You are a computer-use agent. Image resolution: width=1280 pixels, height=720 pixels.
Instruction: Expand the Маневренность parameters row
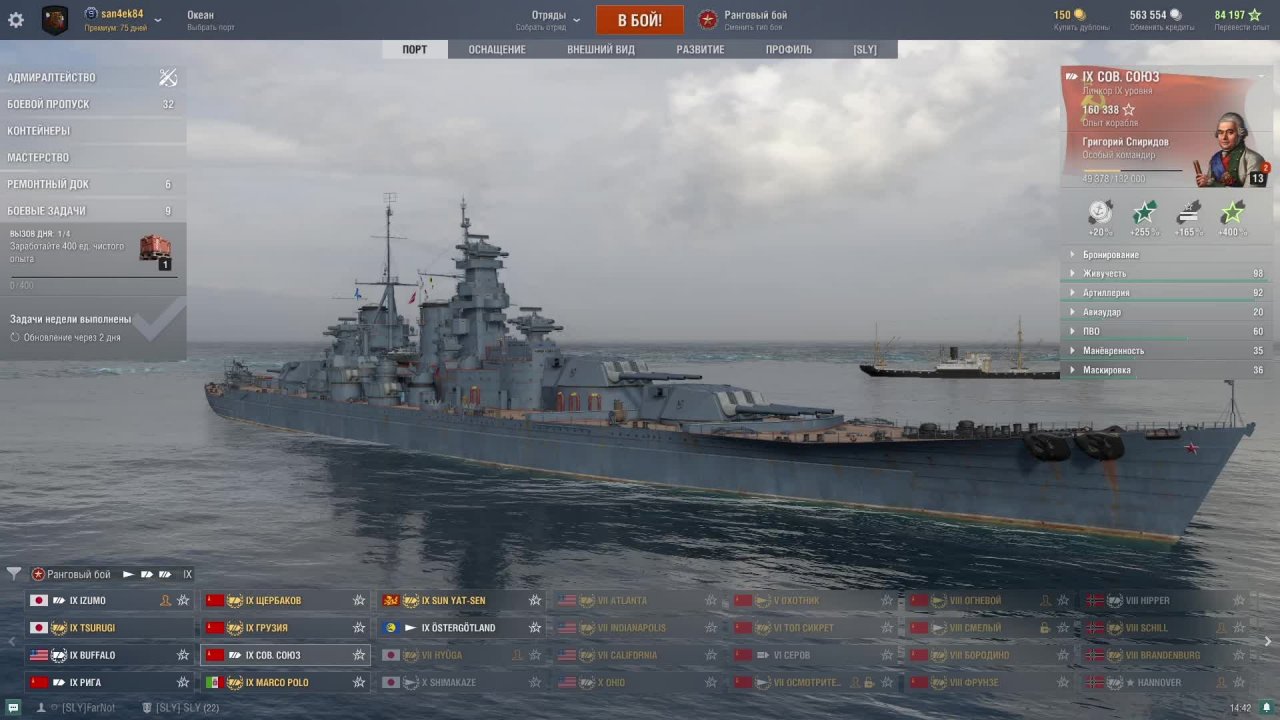tap(1163, 351)
